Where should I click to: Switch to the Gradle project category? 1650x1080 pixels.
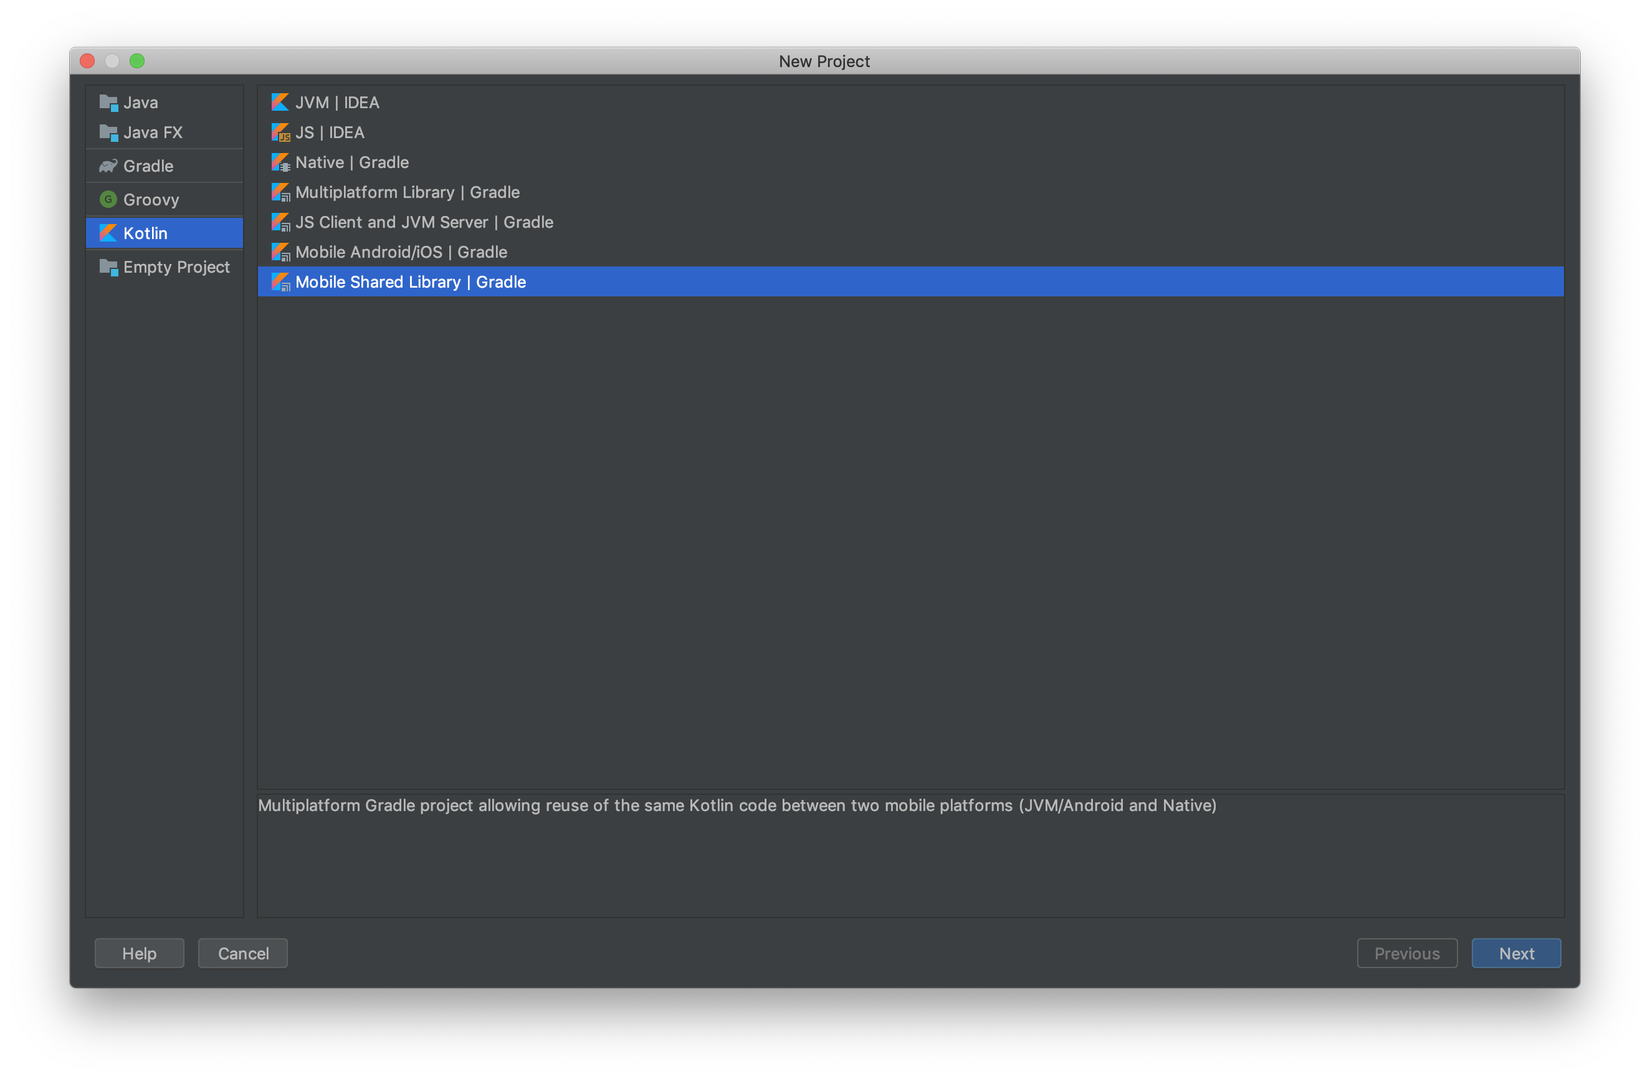148,166
